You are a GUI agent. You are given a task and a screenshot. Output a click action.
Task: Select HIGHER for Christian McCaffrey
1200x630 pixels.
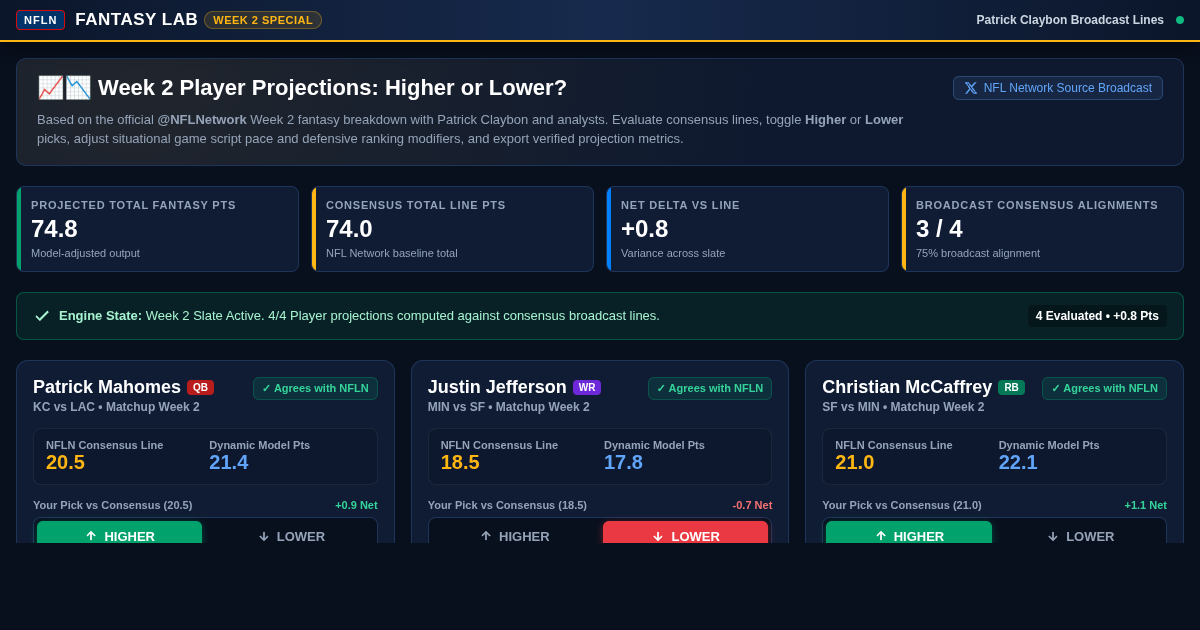909,532
